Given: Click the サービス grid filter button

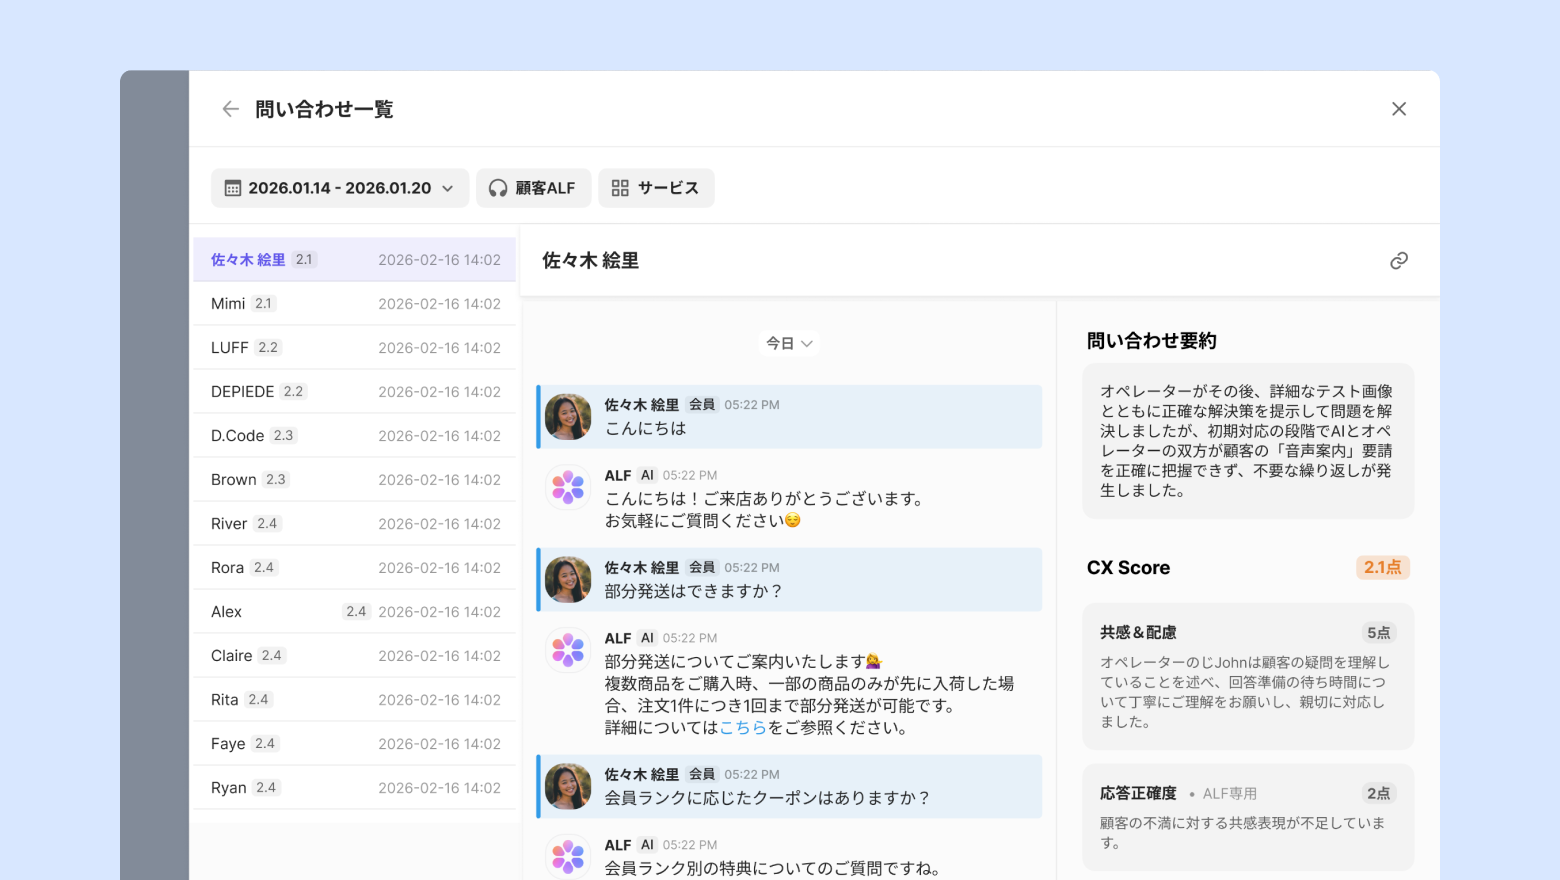Looking at the screenshot, I should coord(655,188).
